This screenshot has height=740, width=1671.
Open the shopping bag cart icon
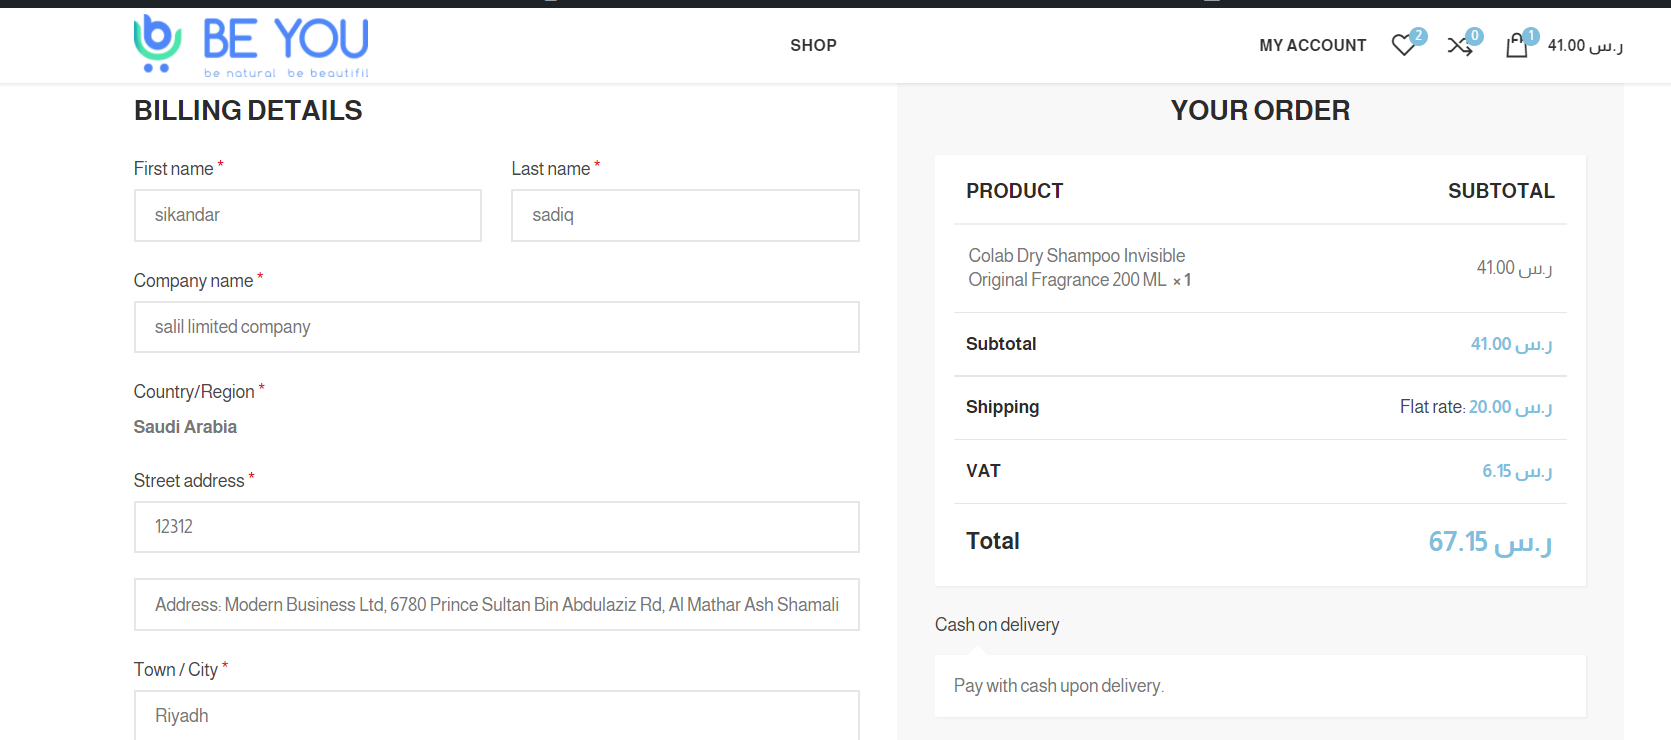(x=1516, y=45)
